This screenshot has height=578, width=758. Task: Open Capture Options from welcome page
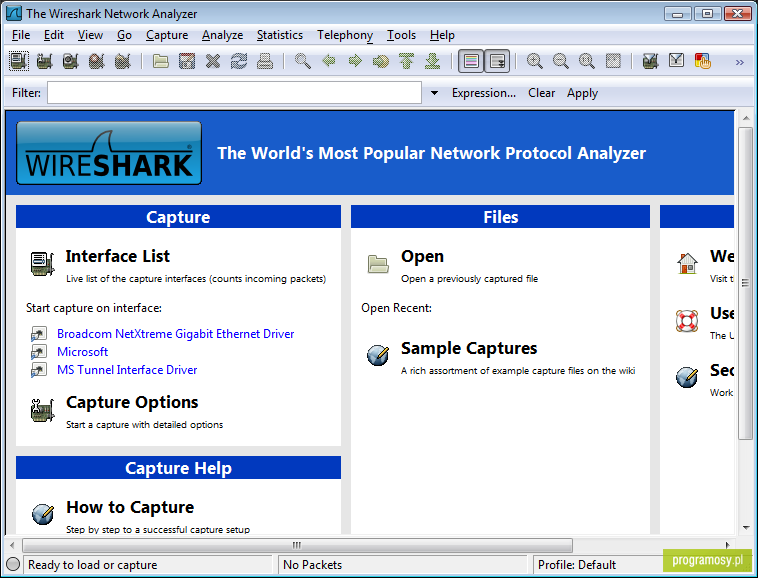pyautogui.click(x=132, y=402)
